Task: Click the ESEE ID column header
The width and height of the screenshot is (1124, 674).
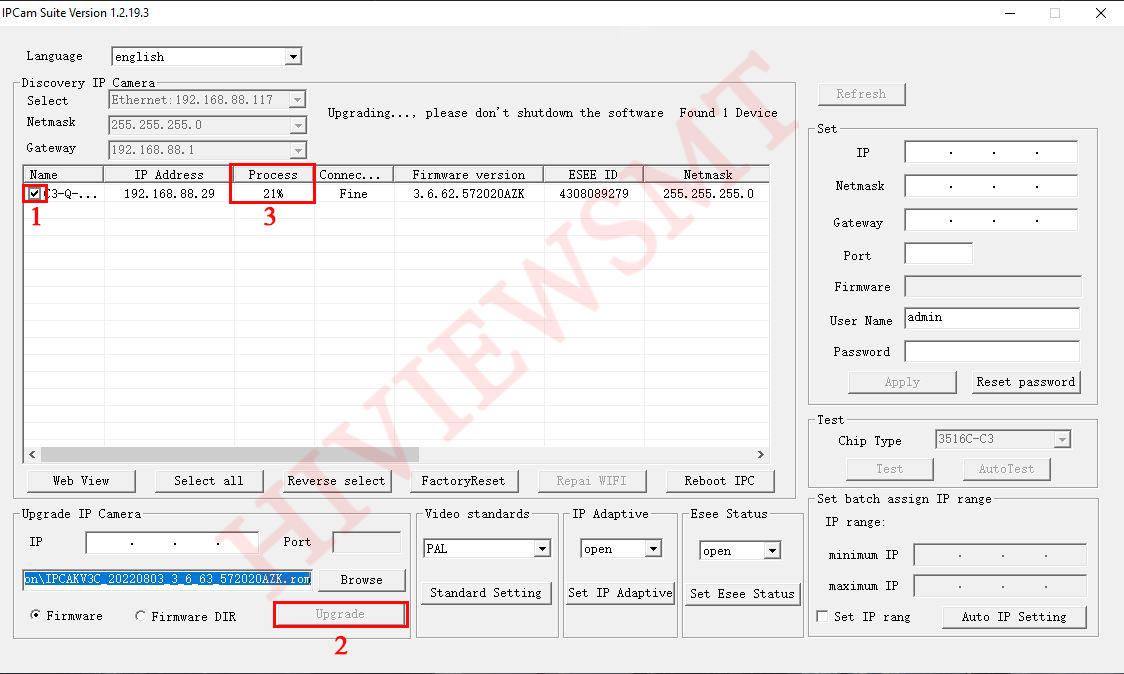Action: 593,174
